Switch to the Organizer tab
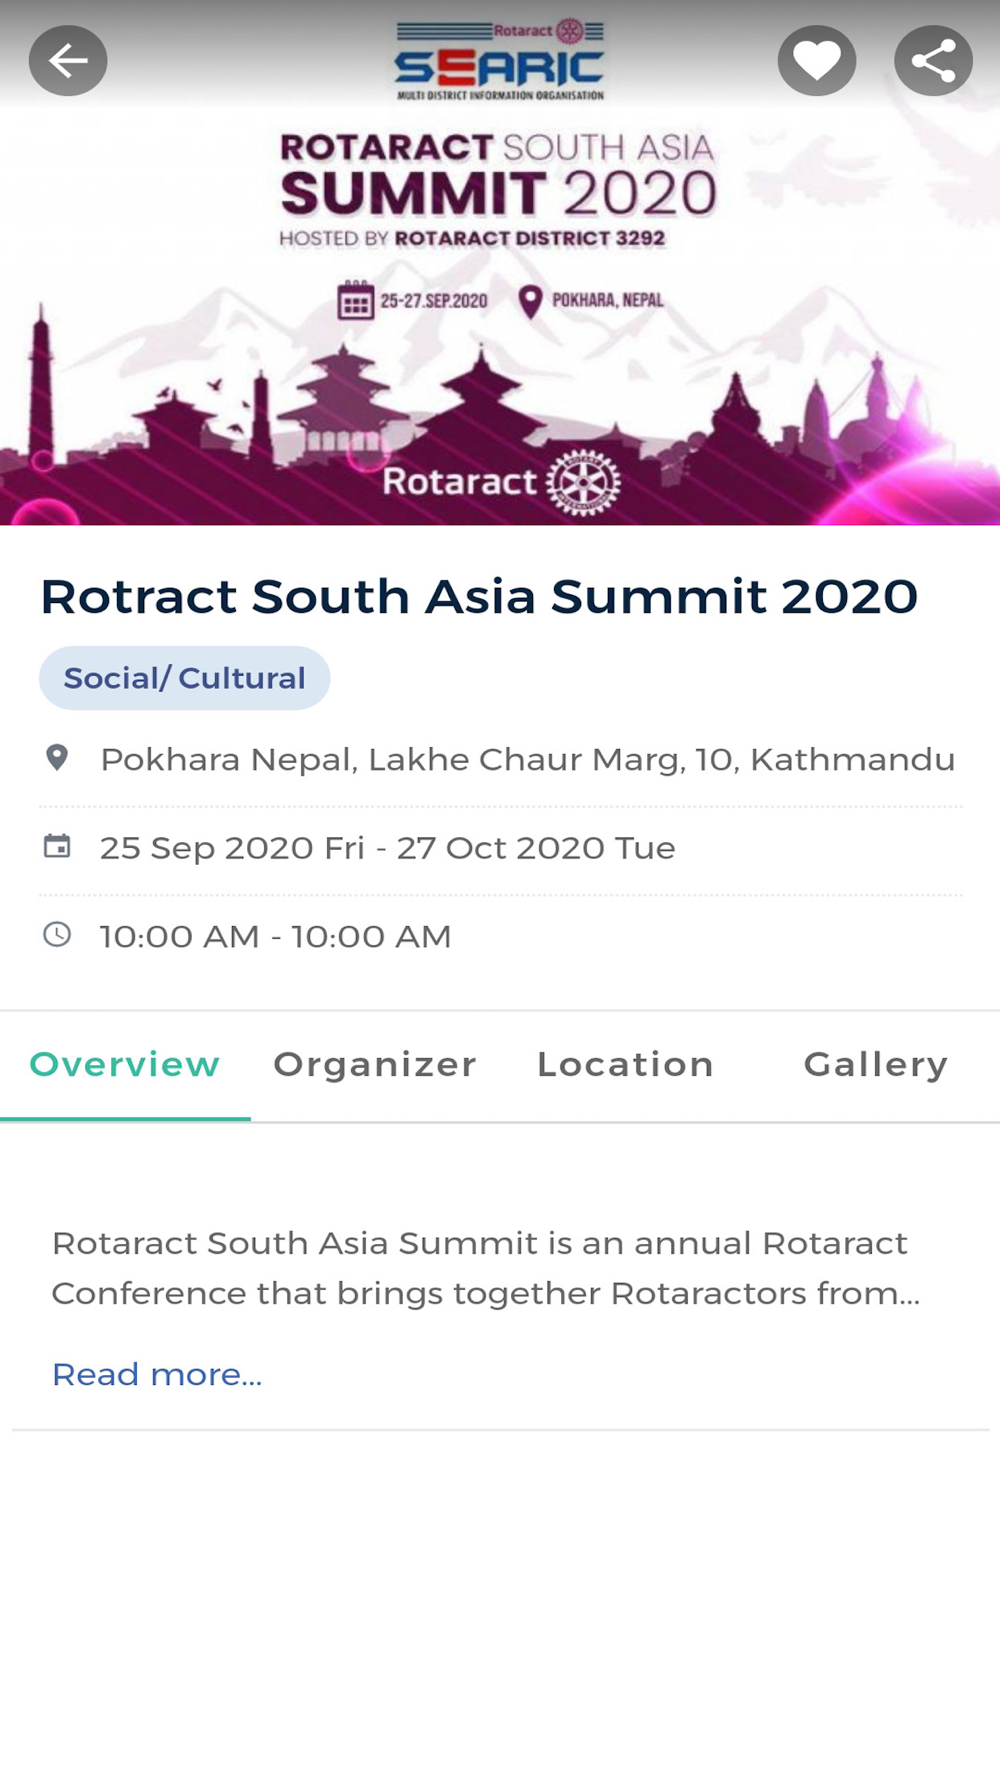 pyautogui.click(x=375, y=1065)
